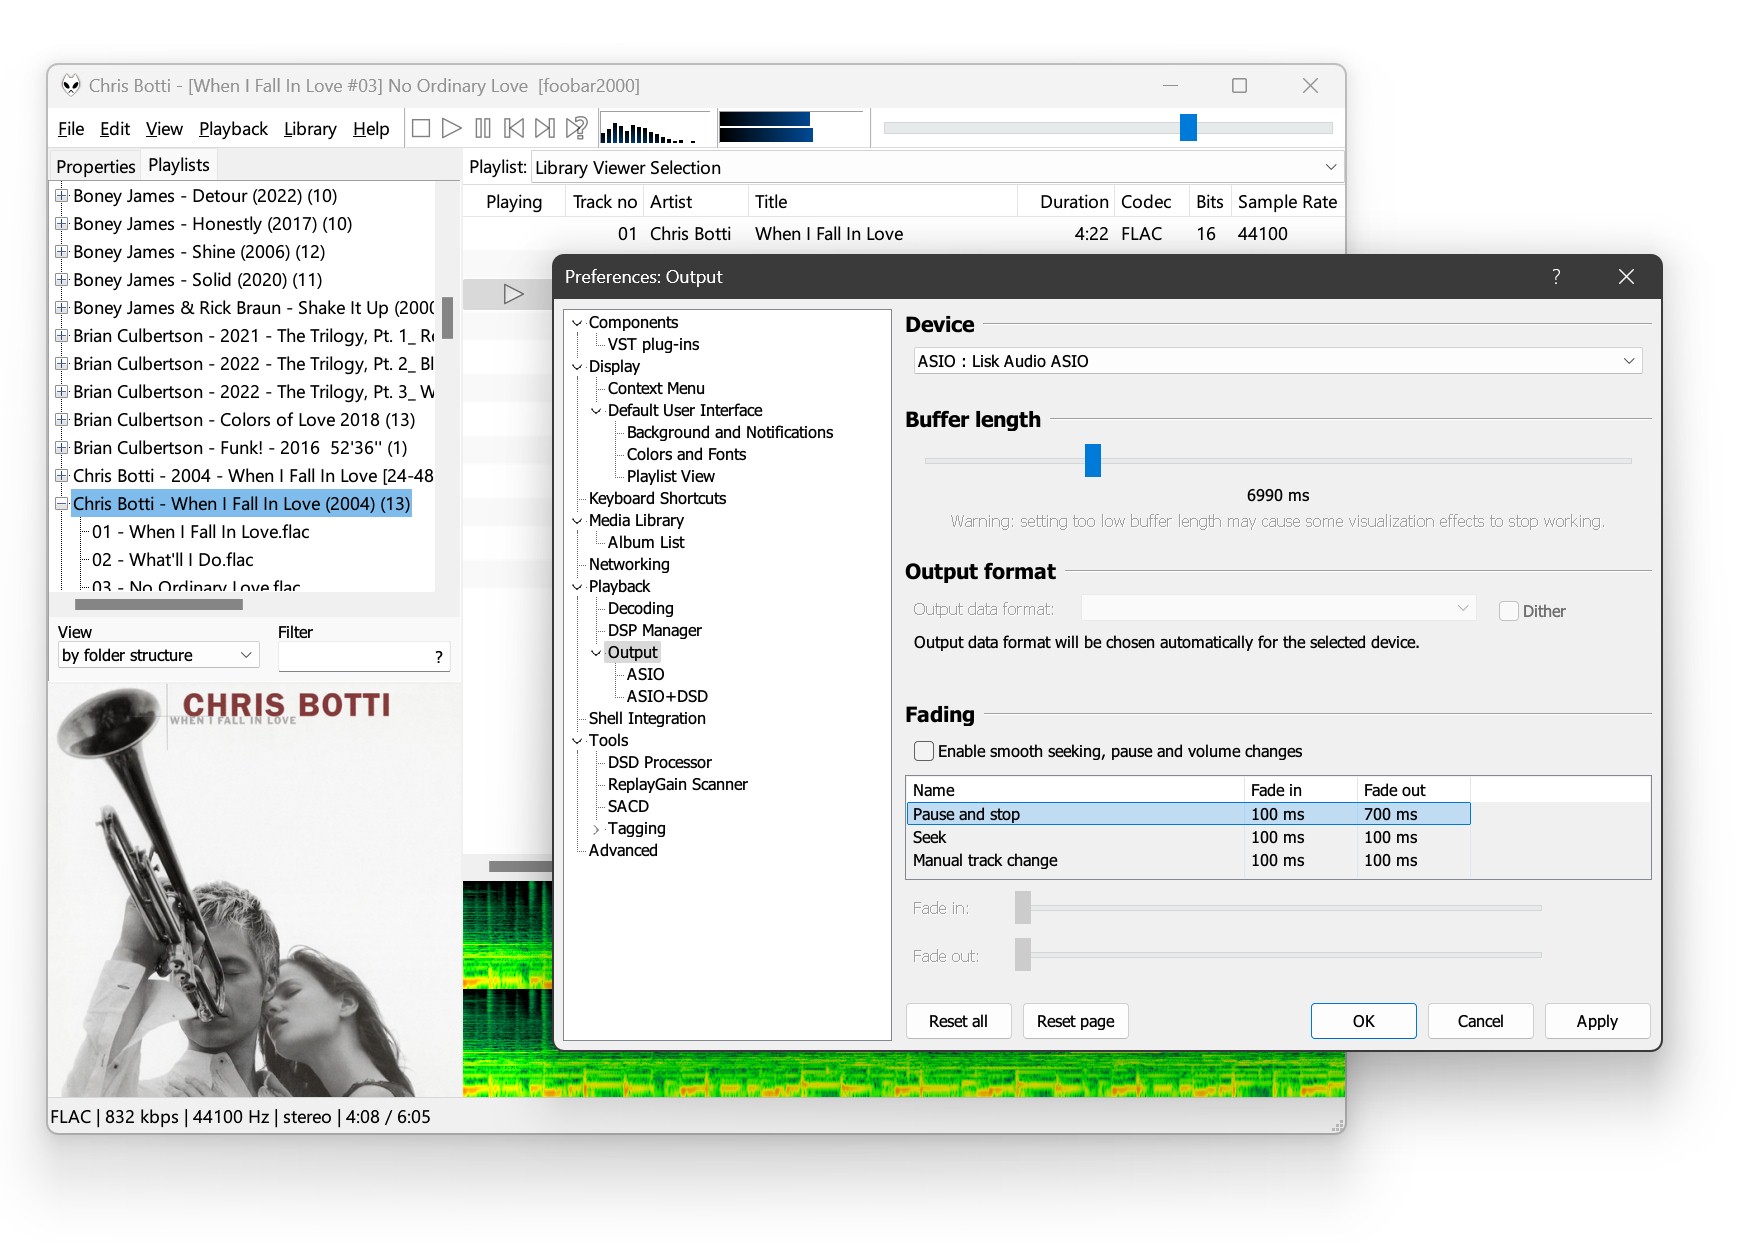Image resolution: width=1741 pixels, height=1243 pixels.
Task: Click the Pause button in toolbar
Action: click(x=483, y=128)
